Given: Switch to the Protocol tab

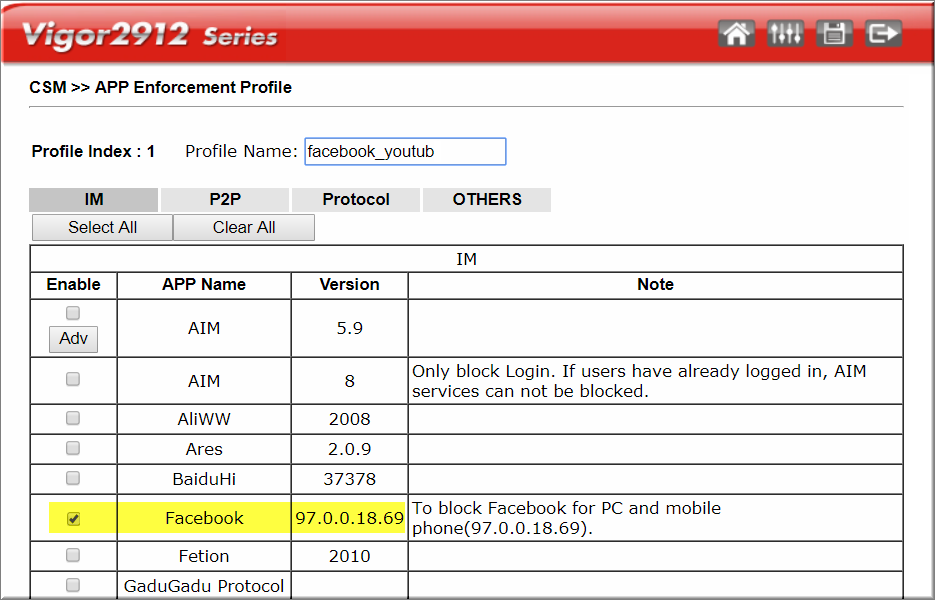Looking at the screenshot, I should tap(356, 199).
